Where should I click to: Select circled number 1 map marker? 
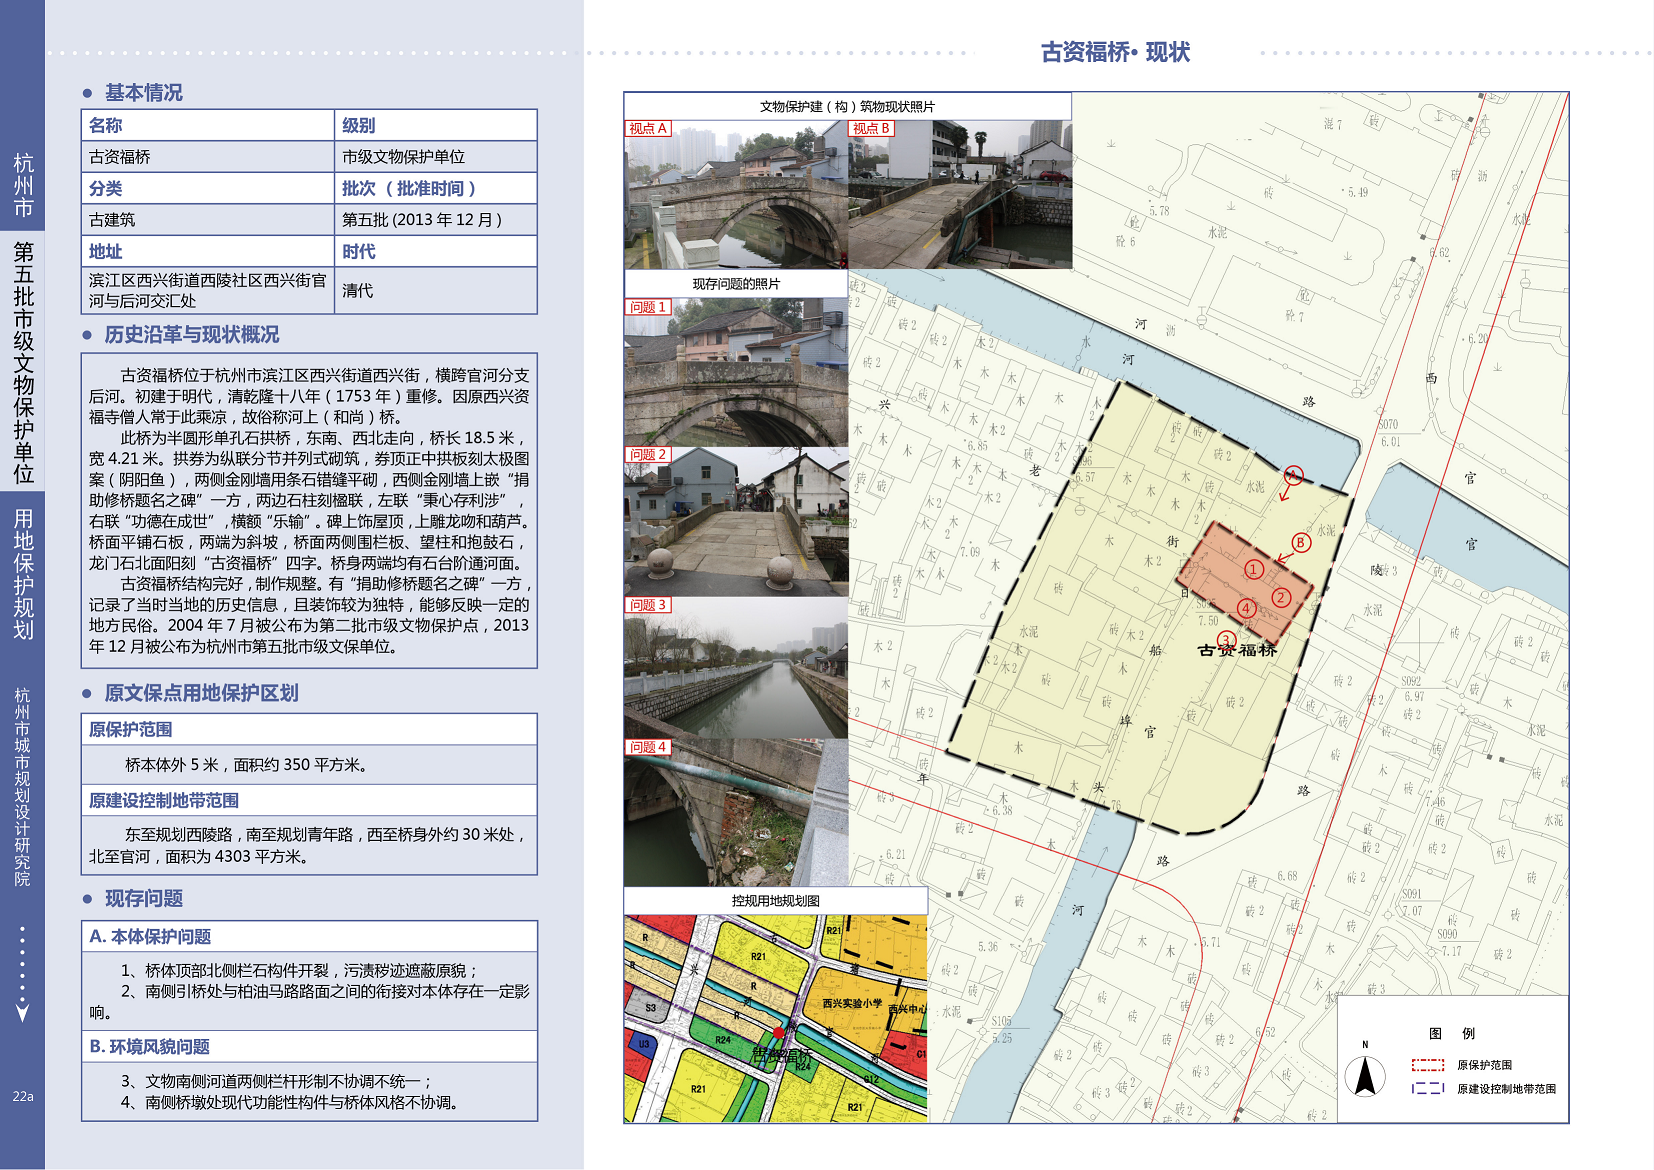coord(1254,569)
